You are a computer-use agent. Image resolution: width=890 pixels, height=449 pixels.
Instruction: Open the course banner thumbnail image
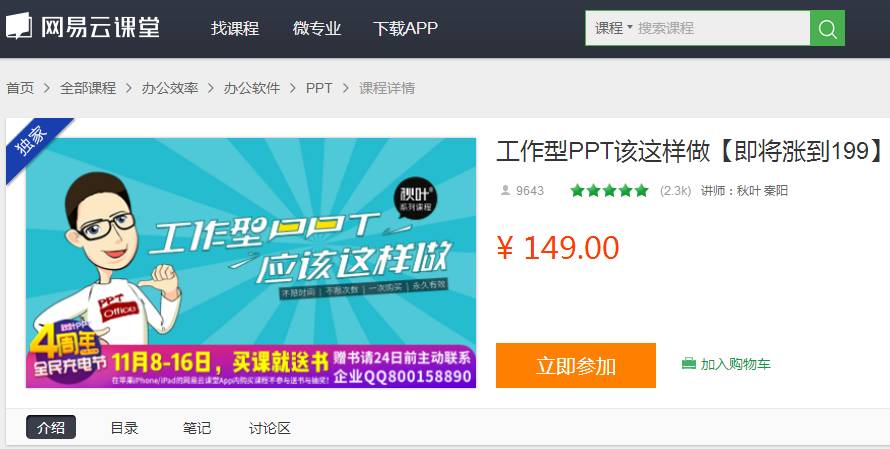click(x=251, y=263)
